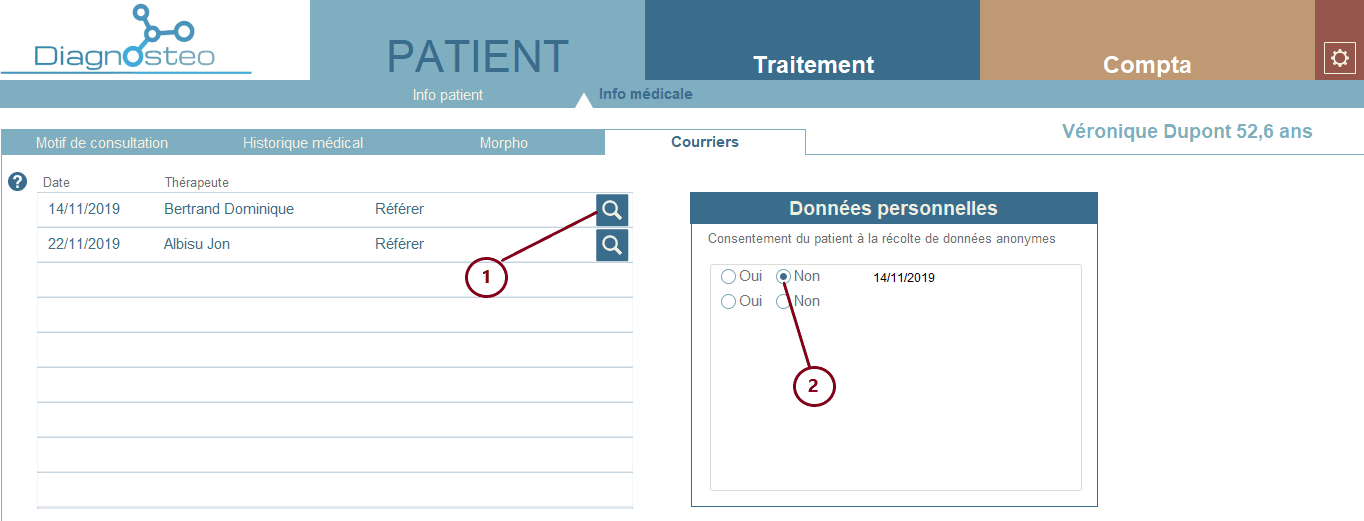
Task: Open the Info patient sub-tab
Action: pyautogui.click(x=448, y=95)
